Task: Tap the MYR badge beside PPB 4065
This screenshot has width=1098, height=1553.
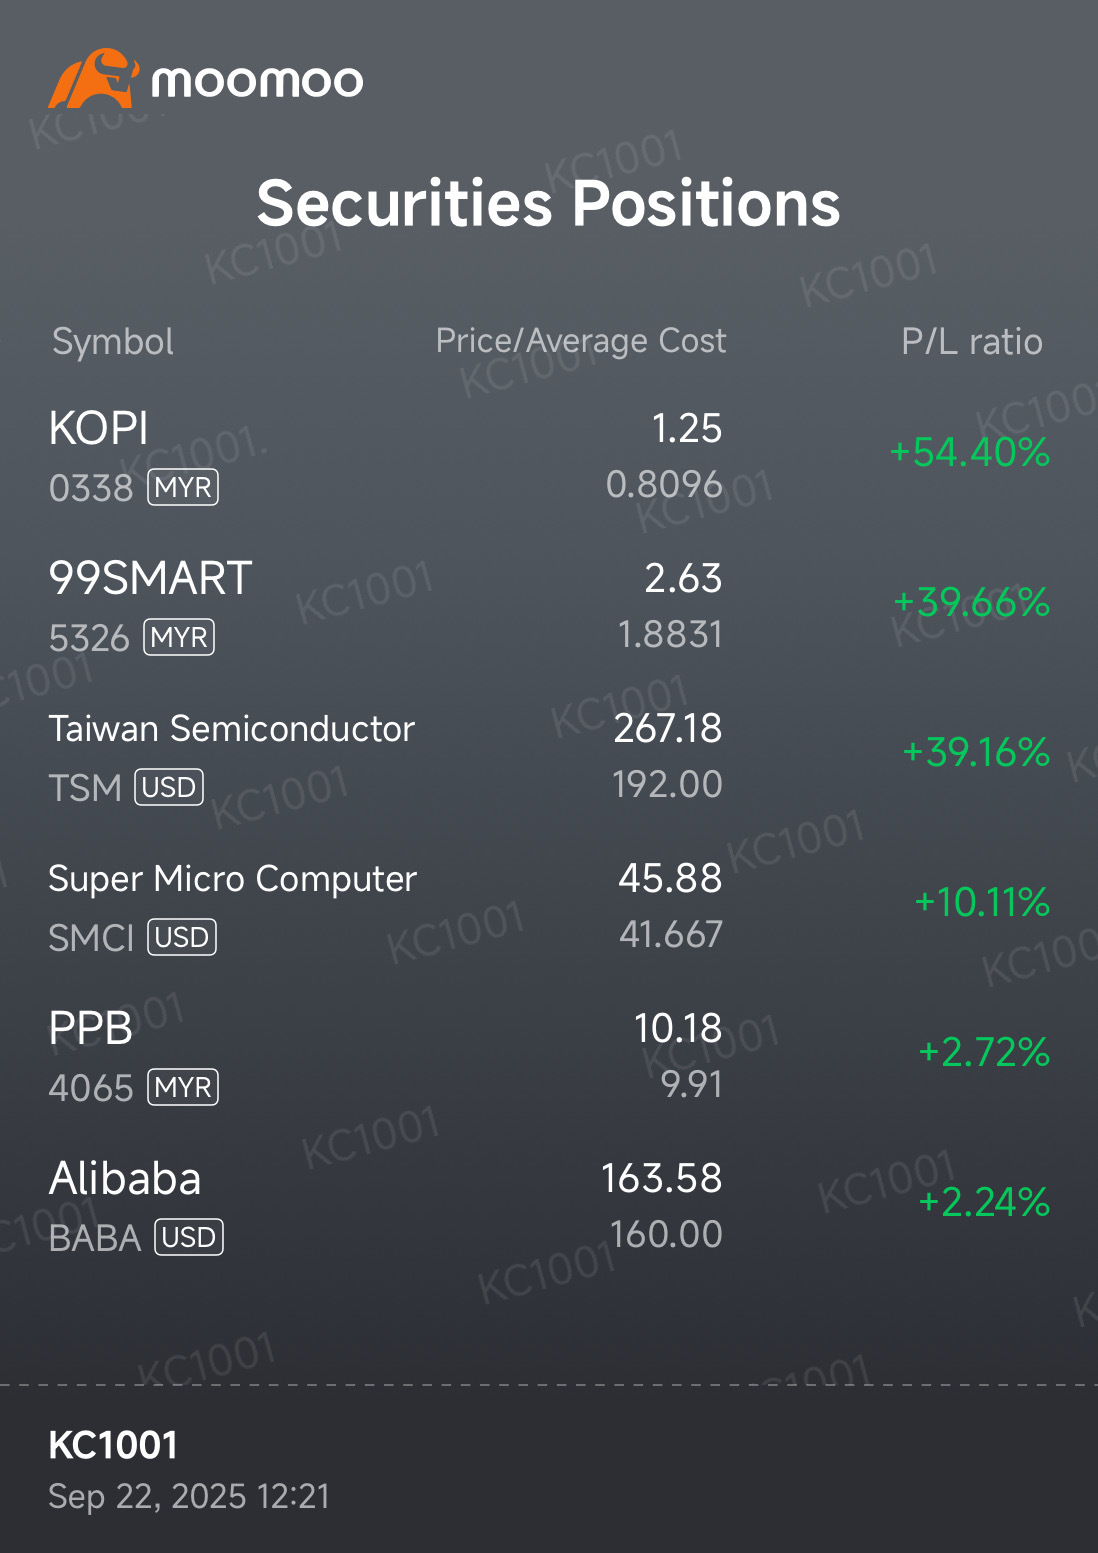Action: point(183,1088)
